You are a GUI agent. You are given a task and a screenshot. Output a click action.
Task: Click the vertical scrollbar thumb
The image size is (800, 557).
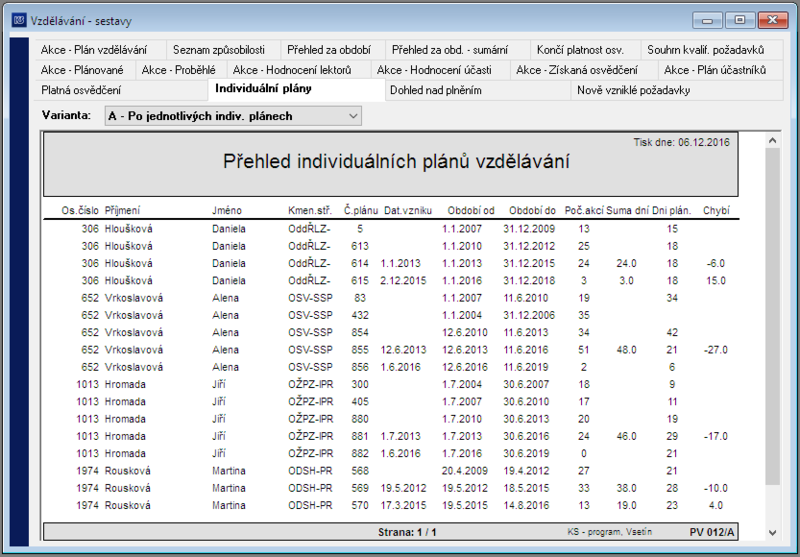tap(773, 316)
